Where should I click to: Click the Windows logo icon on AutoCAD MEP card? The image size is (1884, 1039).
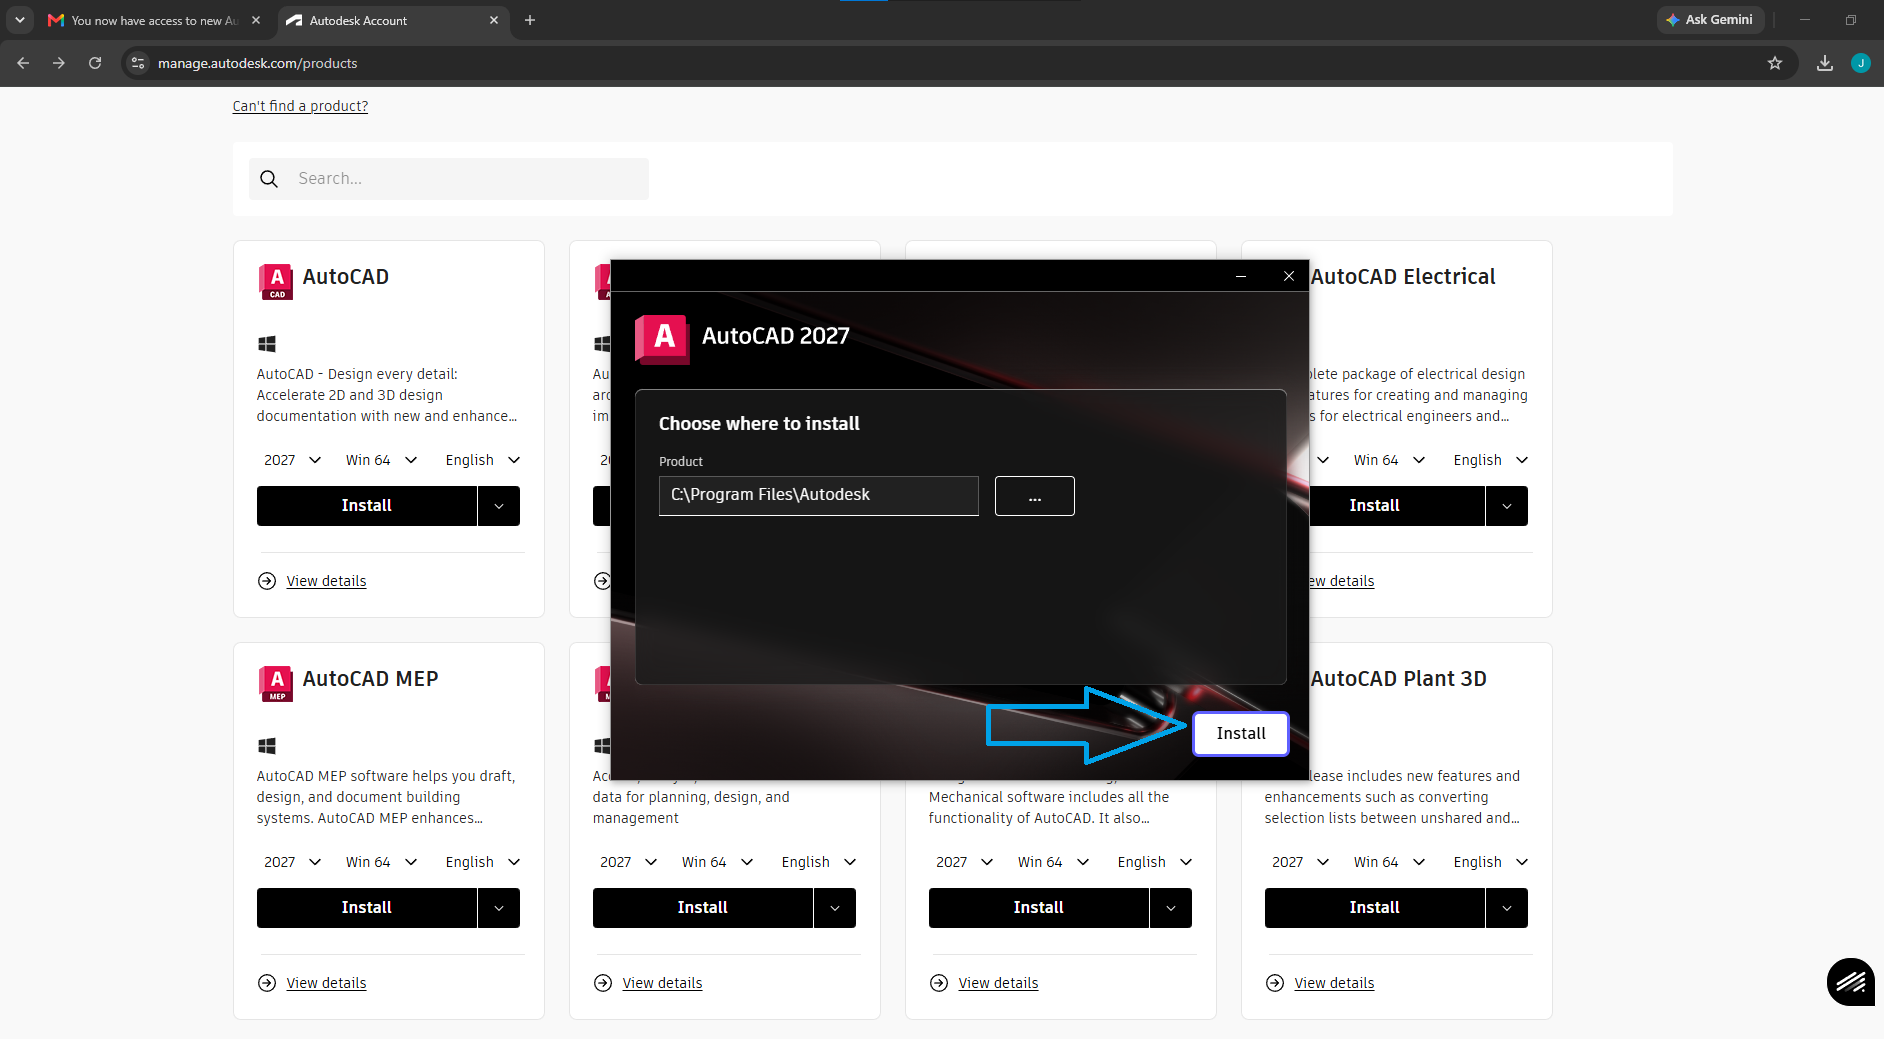coord(267,746)
